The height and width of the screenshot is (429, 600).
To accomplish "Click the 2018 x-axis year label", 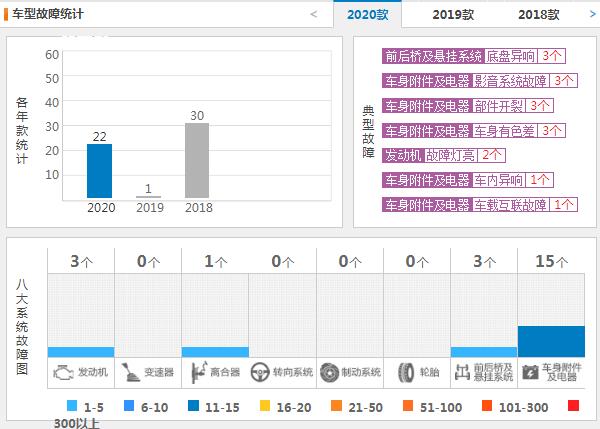I will 199,208.
